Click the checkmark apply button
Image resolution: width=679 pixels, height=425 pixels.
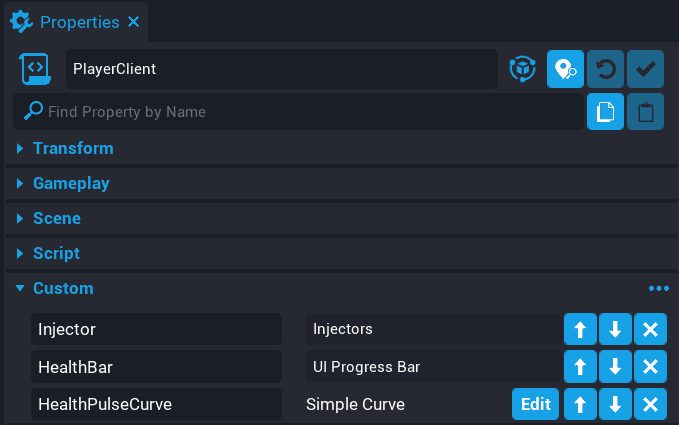pos(645,69)
